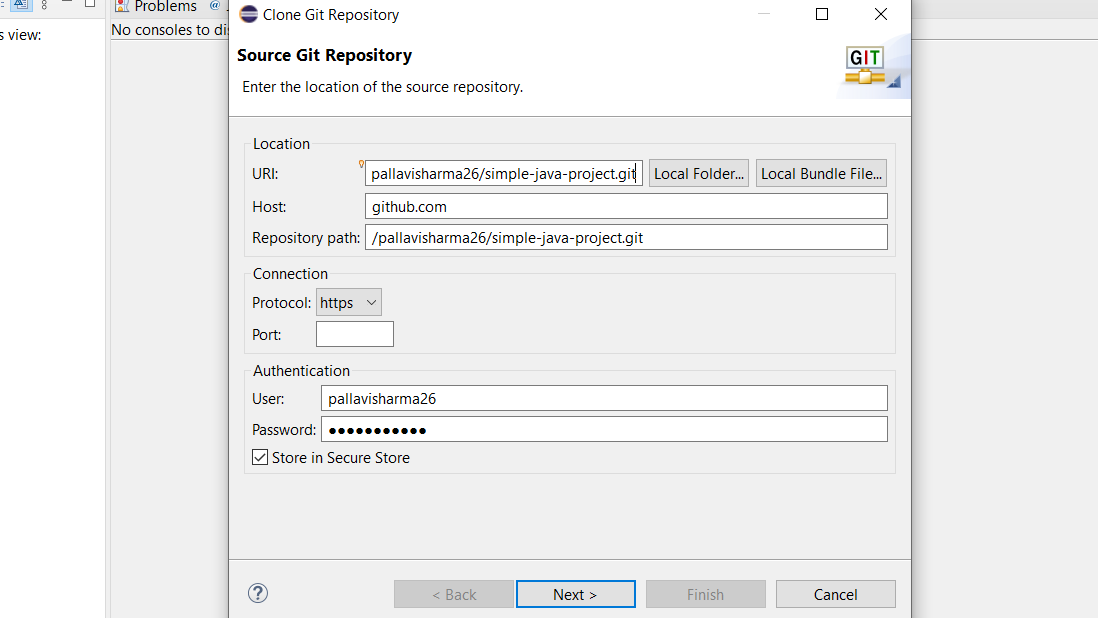Click the Password field
Viewport: 1098px width, 618px height.
[x=604, y=428]
